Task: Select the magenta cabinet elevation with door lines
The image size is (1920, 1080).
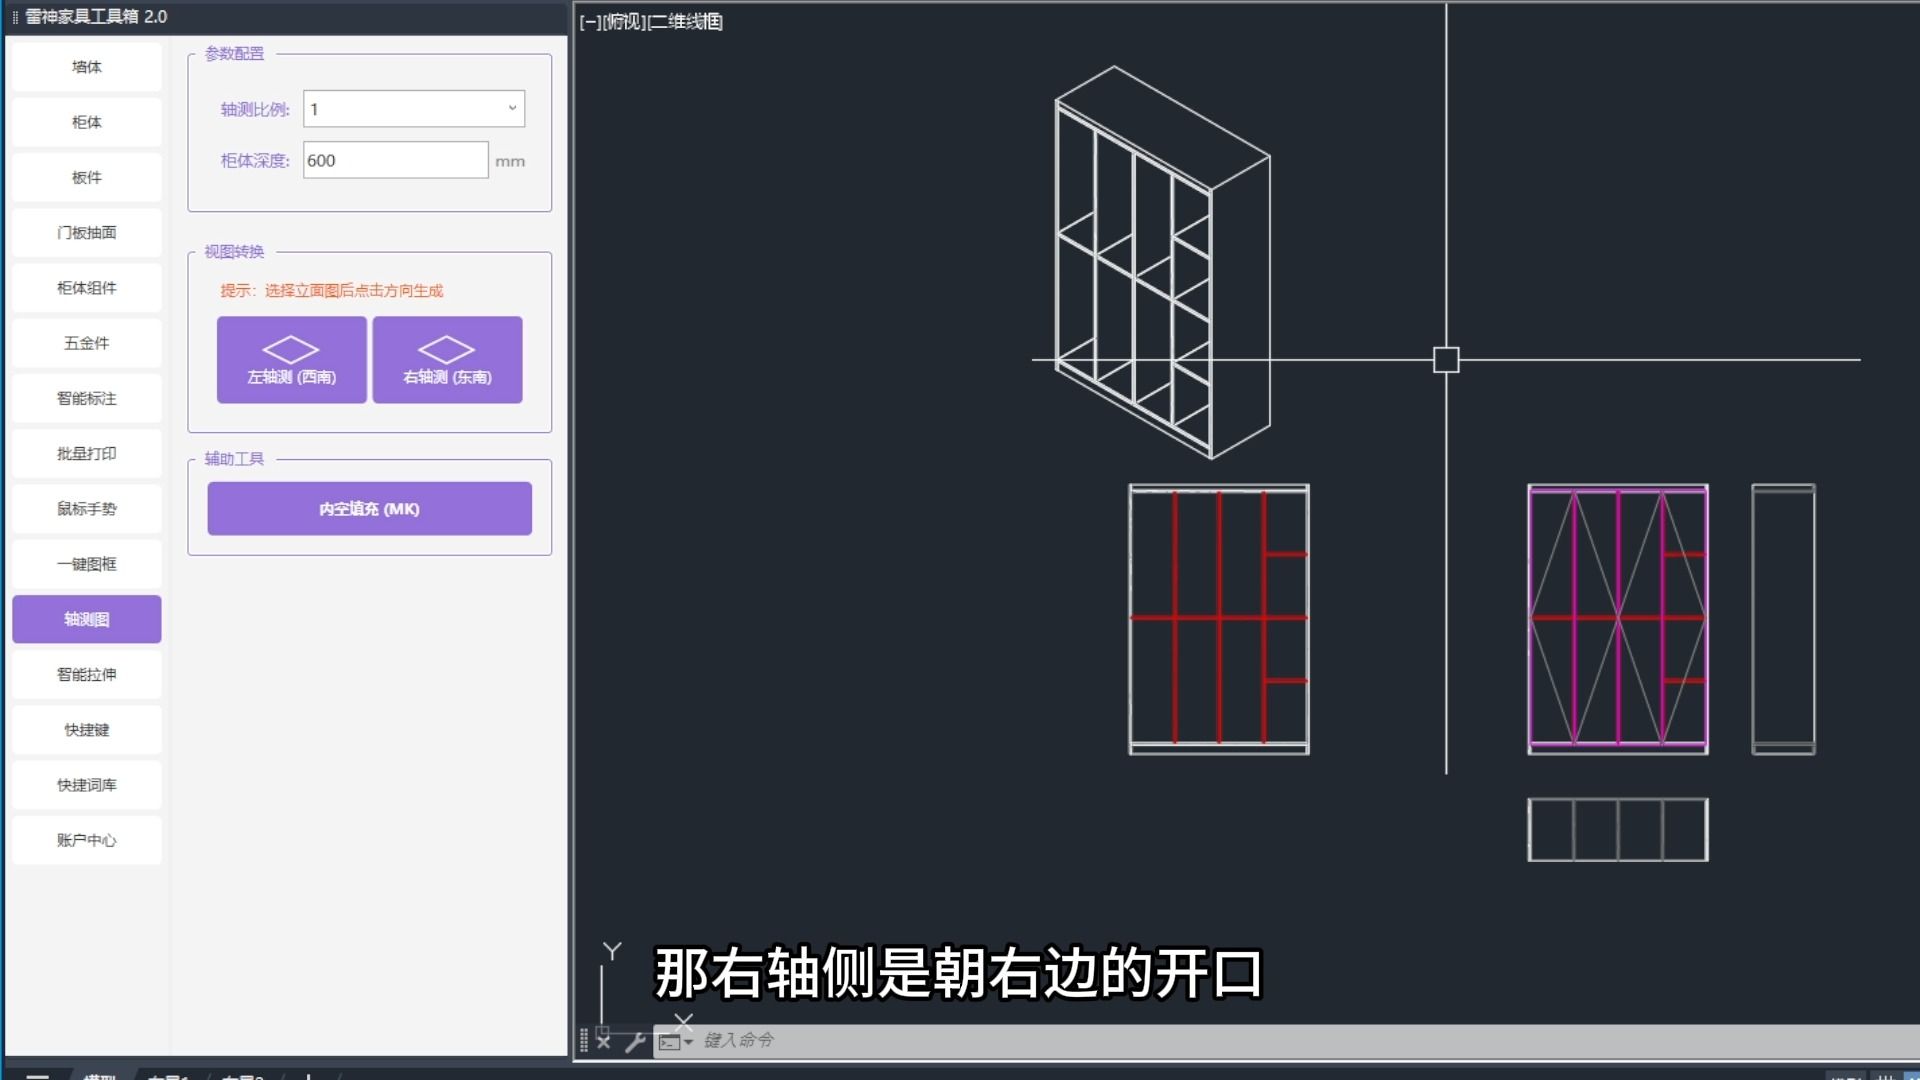Action: click(x=1618, y=619)
